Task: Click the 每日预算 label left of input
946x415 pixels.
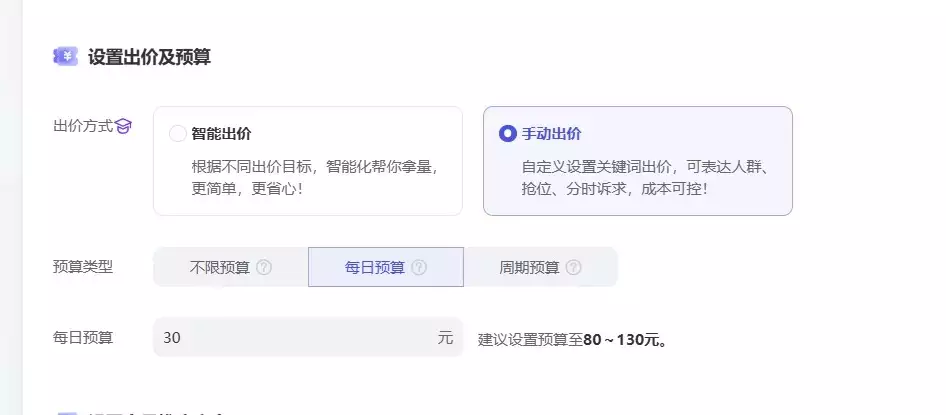Action: [x=83, y=338]
